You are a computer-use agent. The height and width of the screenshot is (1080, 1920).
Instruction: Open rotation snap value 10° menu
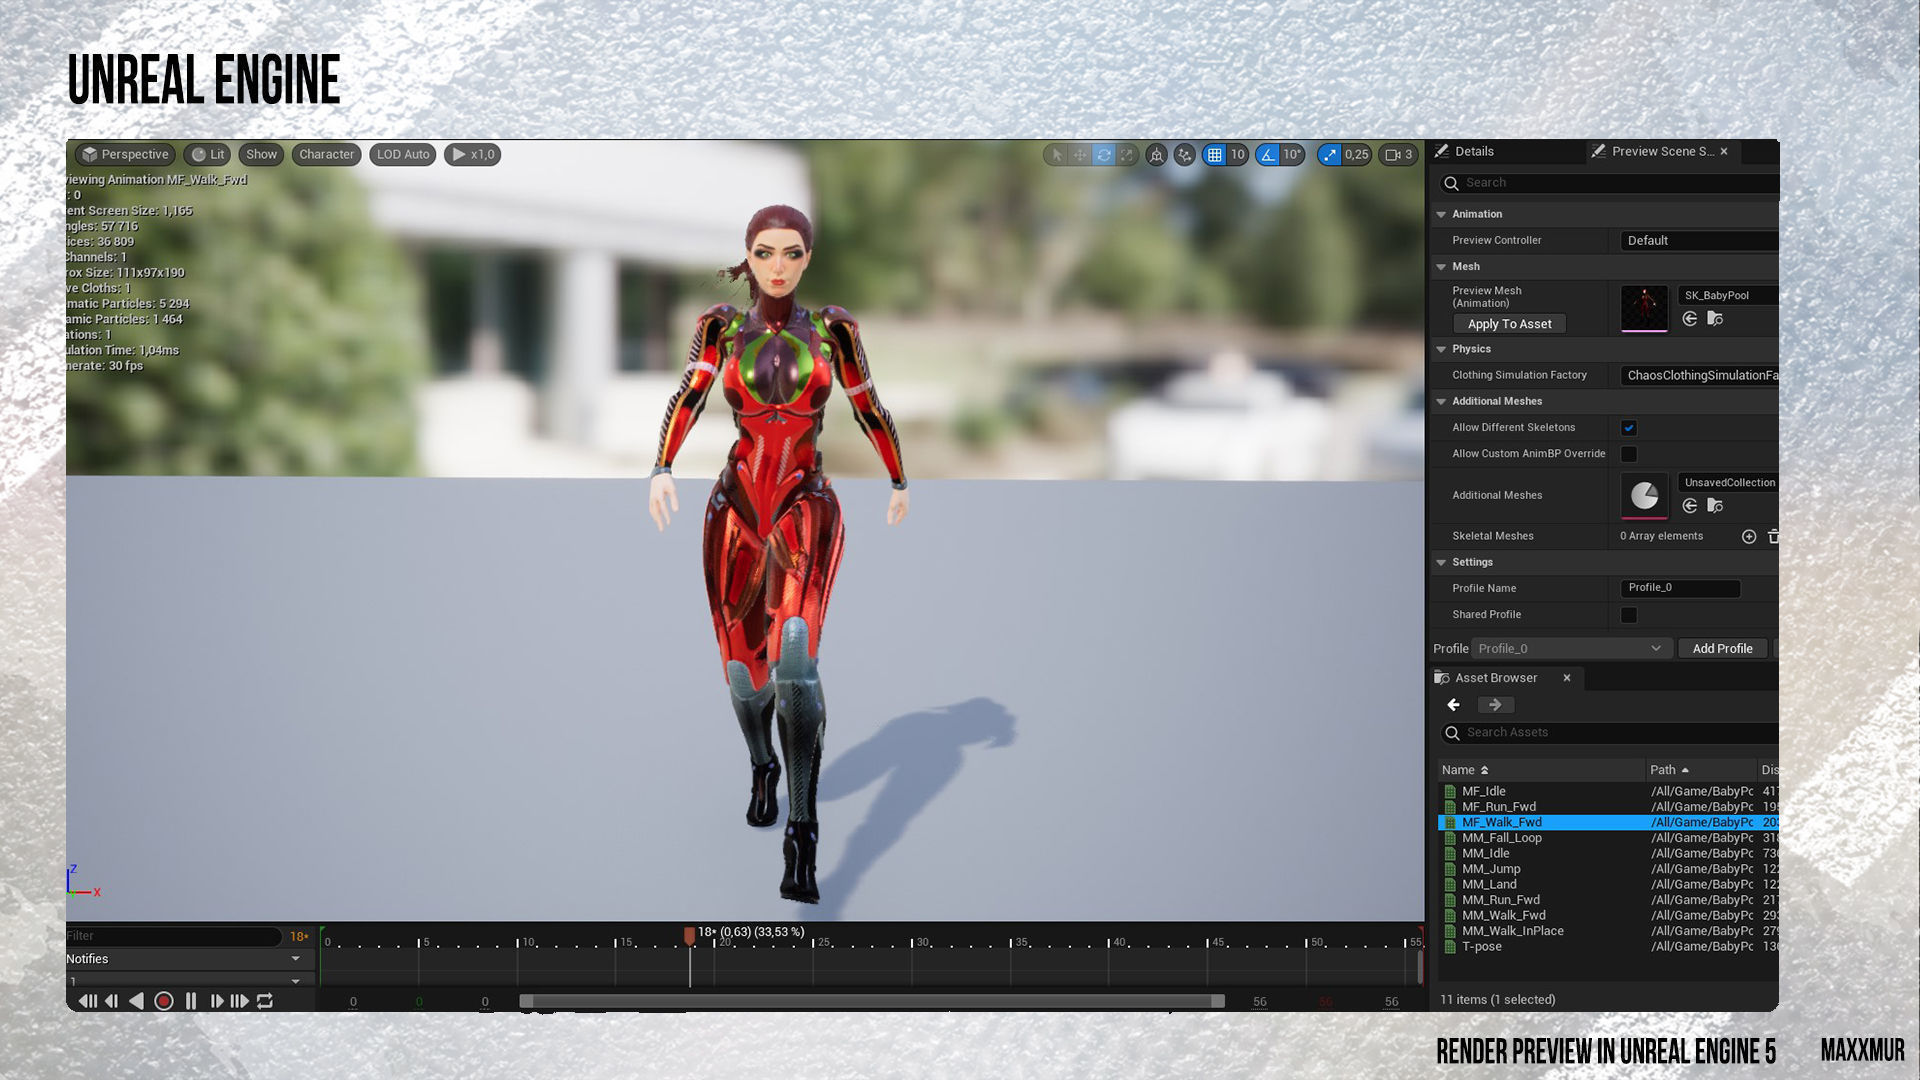[x=1292, y=155]
